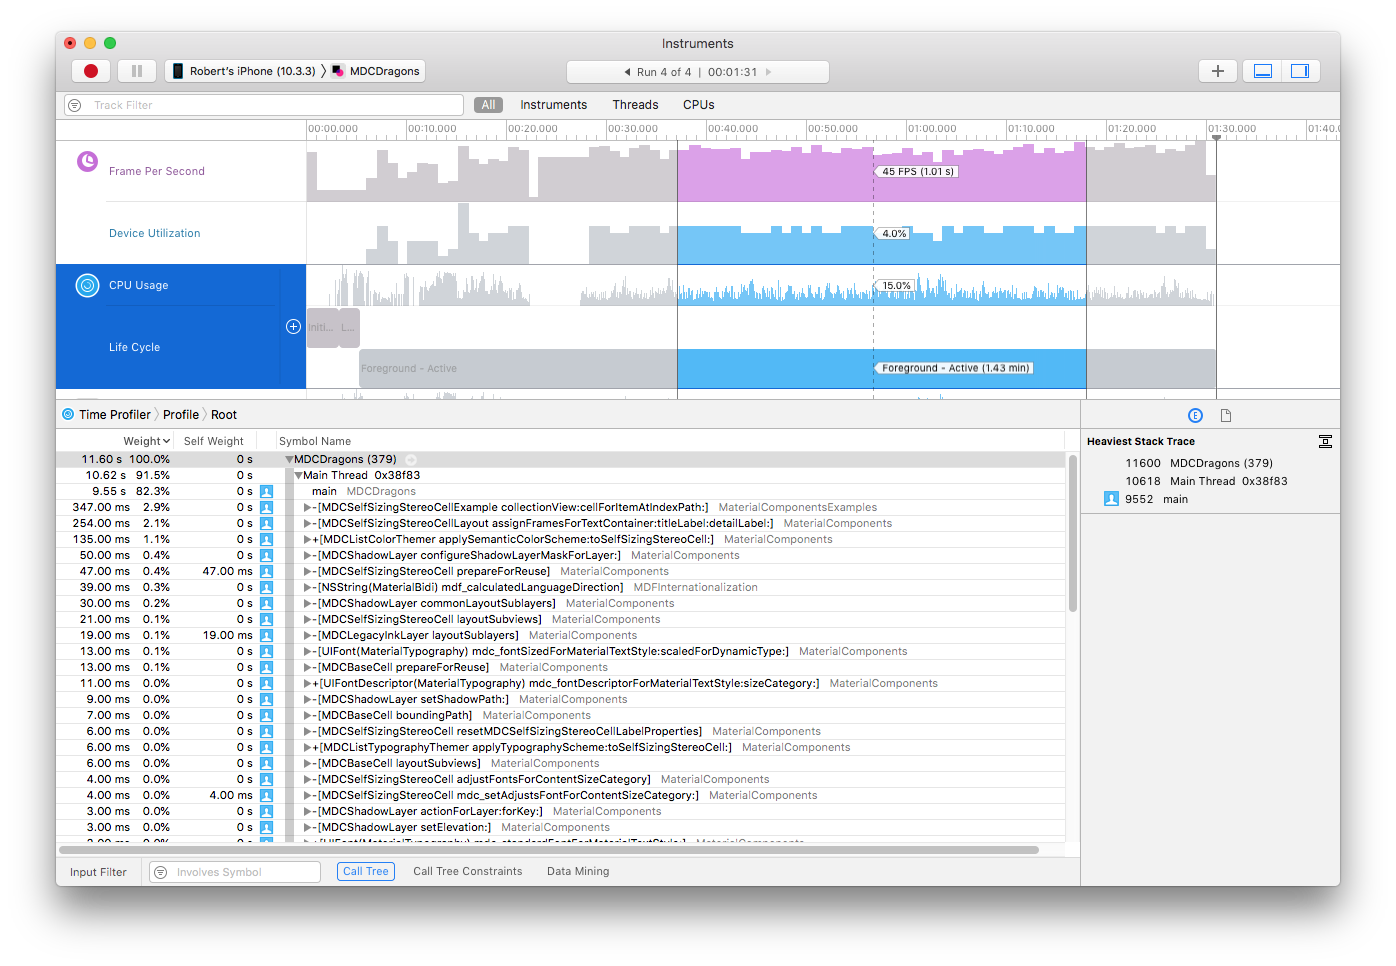The width and height of the screenshot is (1396, 966).
Task: Click user icon on 347.00 ms row
Action: pyautogui.click(x=266, y=507)
